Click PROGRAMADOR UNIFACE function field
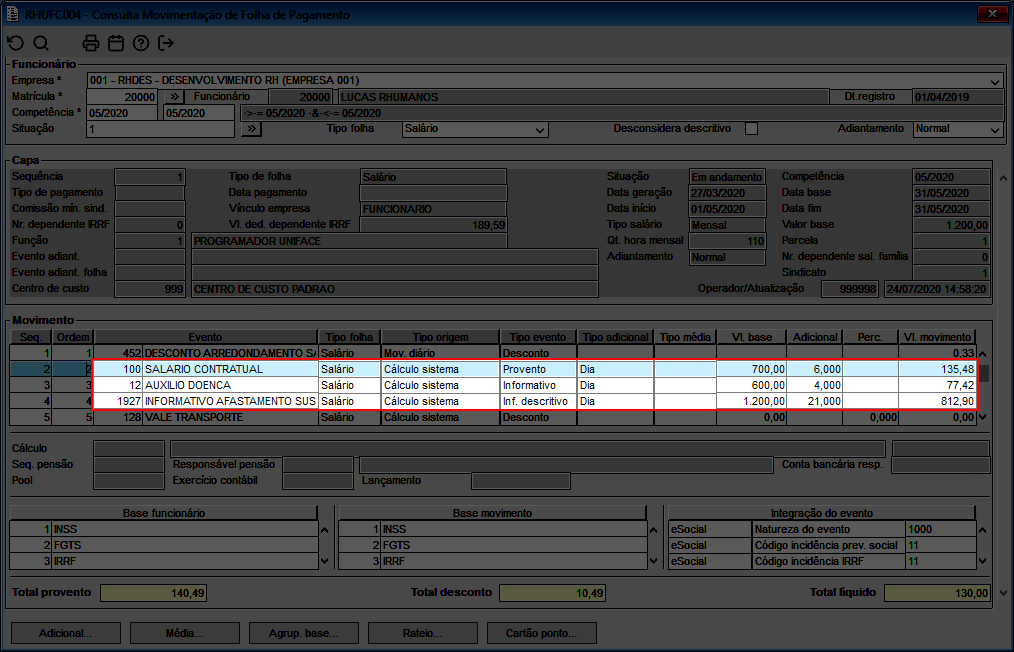Screen dimensions: 1014x652 [349, 241]
